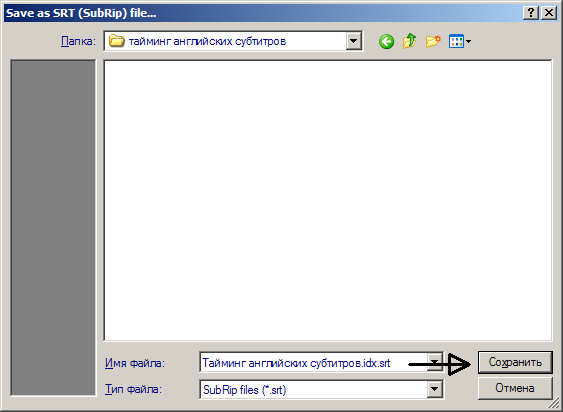Select the folder name in Папка combo box
The image size is (563, 412).
click(x=207, y=41)
